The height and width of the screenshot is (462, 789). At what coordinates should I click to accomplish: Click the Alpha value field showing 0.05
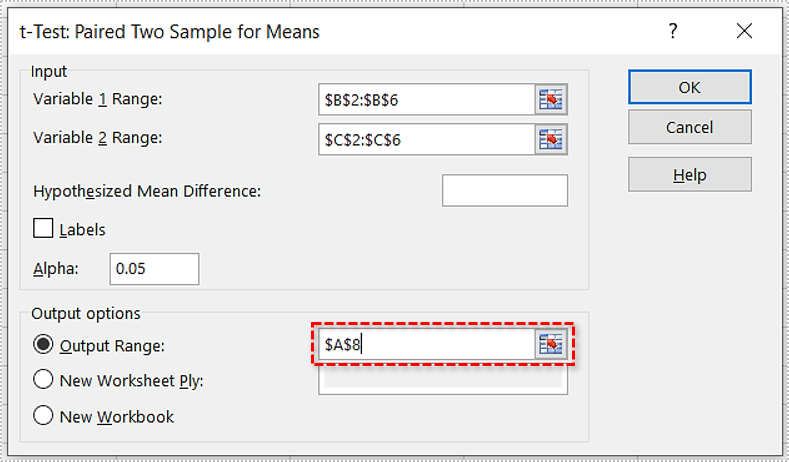154,269
